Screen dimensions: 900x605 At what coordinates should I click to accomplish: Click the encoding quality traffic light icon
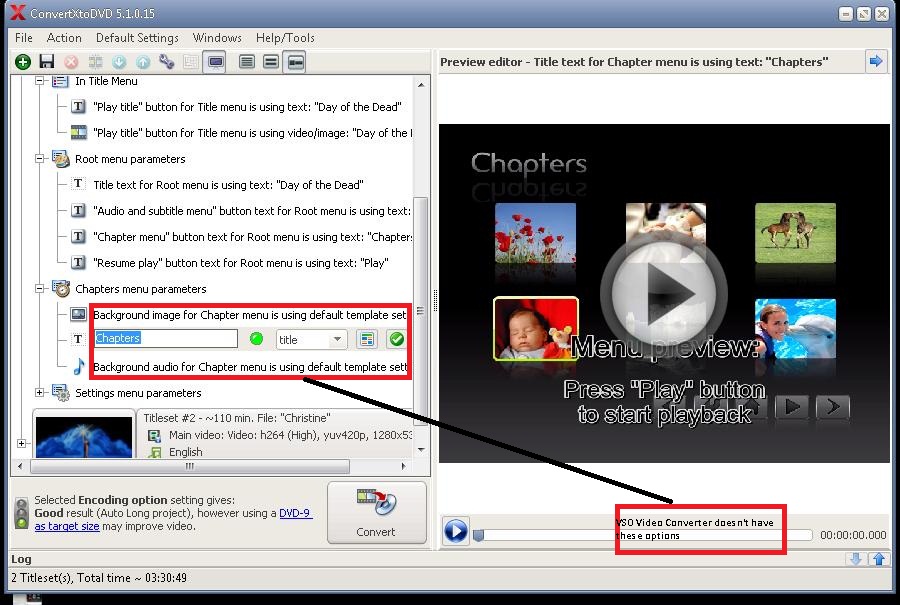[21, 513]
